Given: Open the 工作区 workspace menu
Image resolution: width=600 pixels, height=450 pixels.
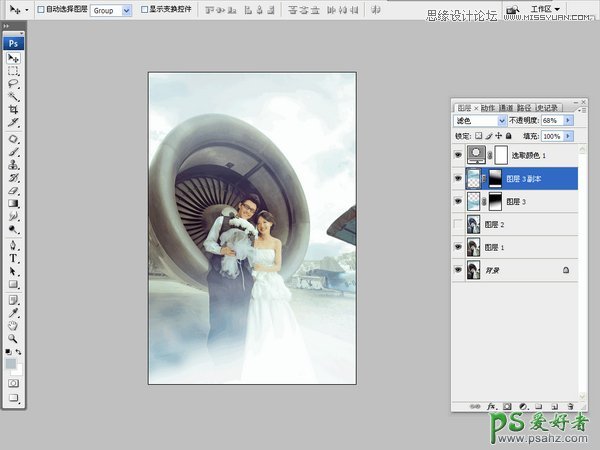Looking at the screenshot, I should [545, 9].
